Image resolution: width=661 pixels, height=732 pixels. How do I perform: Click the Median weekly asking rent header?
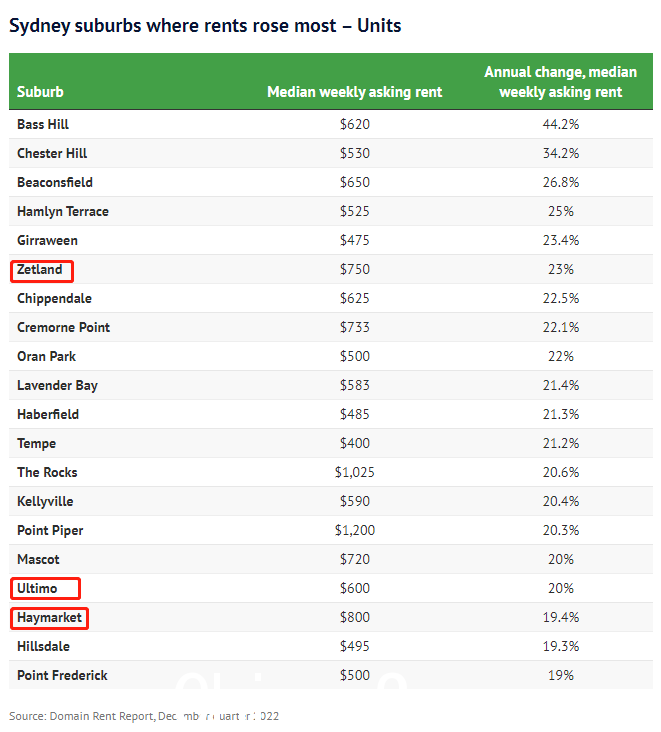pyautogui.click(x=354, y=92)
